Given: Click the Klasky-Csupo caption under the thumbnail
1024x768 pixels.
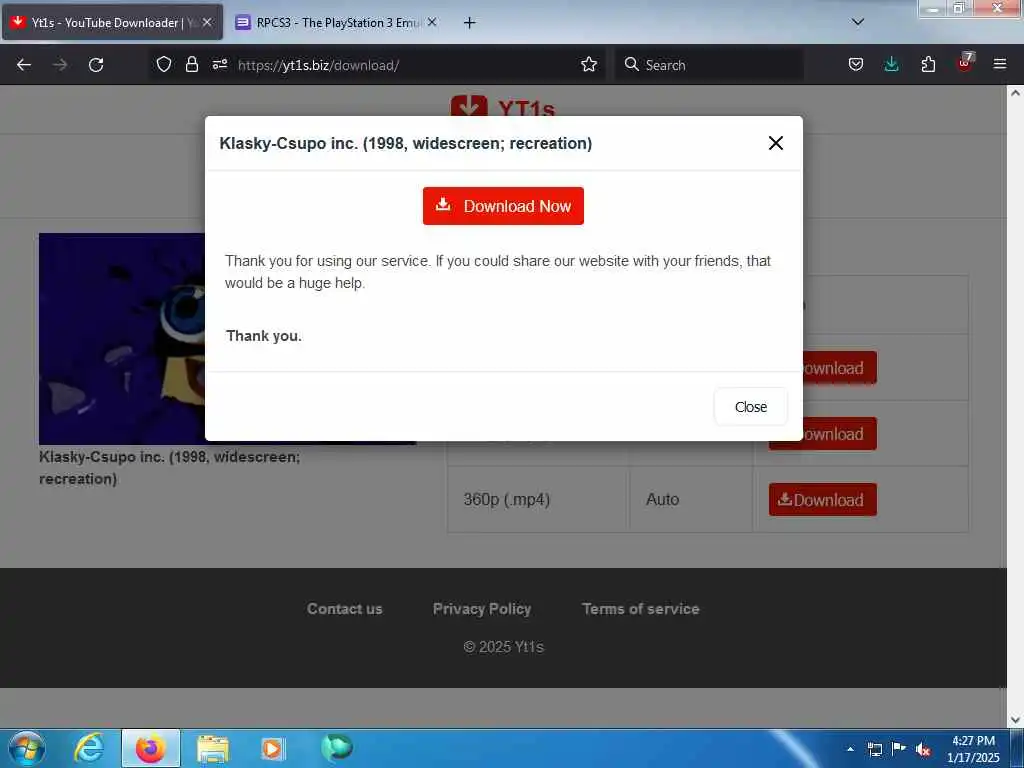Looking at the screenshot, I should click(170, 468).
